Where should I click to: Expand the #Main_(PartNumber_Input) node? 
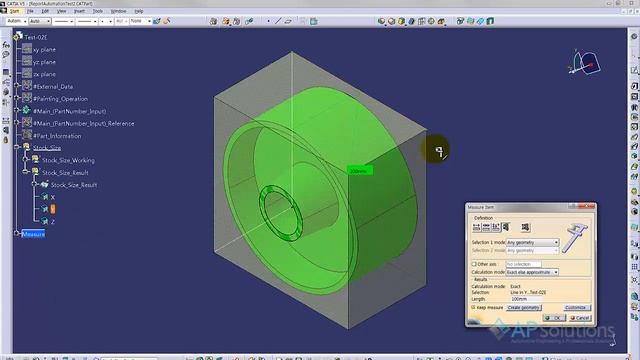[17, 110]
